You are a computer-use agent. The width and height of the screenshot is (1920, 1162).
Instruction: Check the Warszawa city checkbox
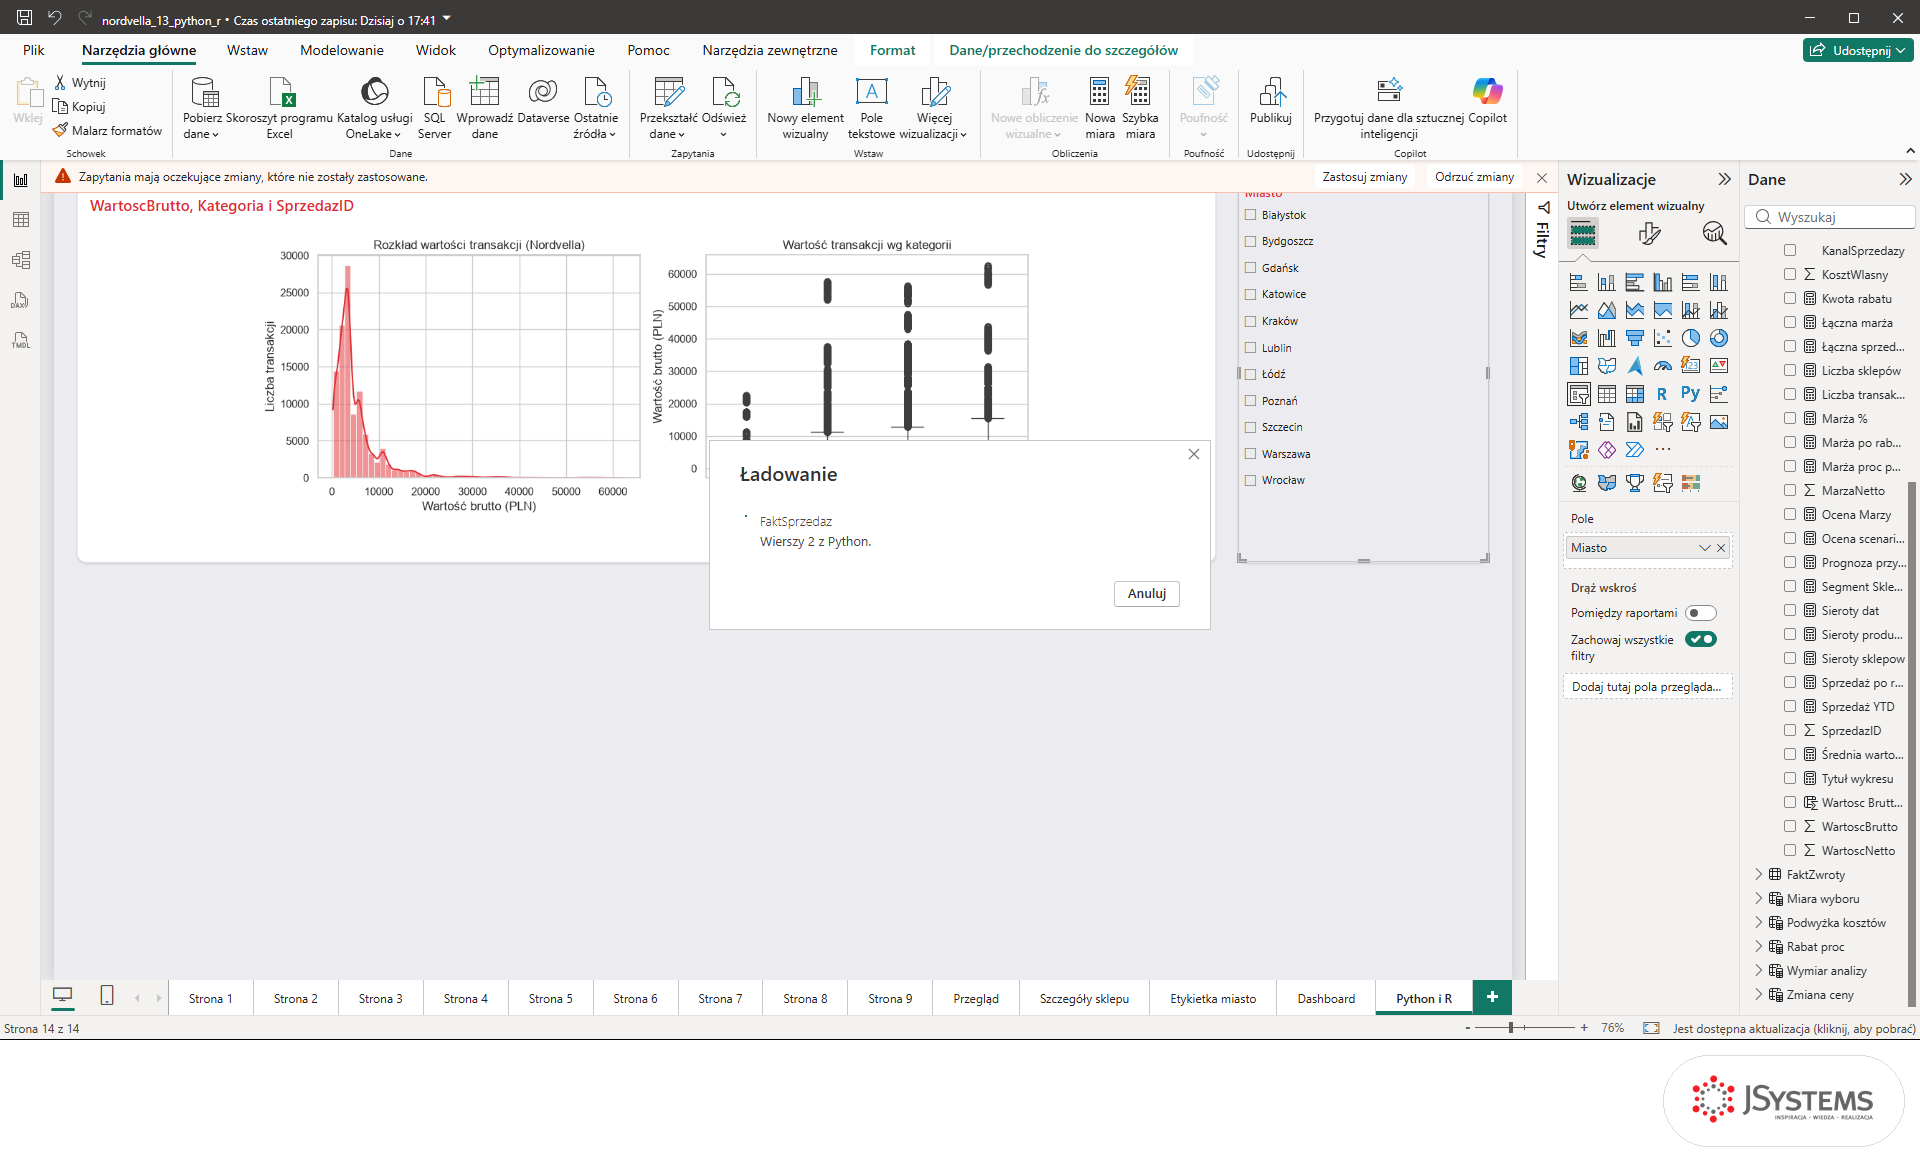tap(1250, 454)
